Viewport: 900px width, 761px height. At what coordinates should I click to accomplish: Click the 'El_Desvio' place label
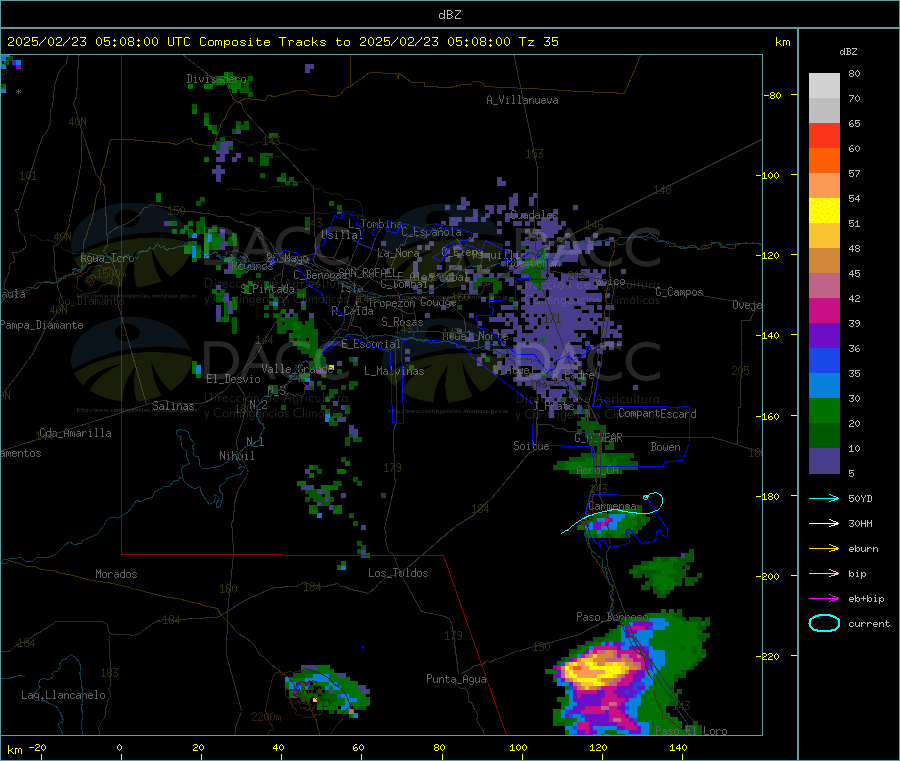[x=233, y=379]
